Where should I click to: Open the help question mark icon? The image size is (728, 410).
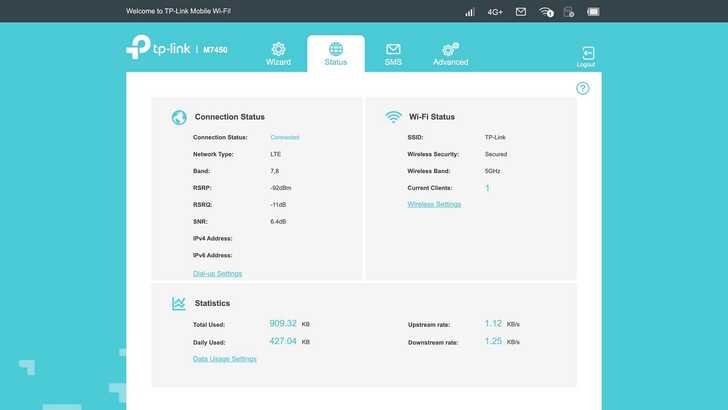coord(583,88)
